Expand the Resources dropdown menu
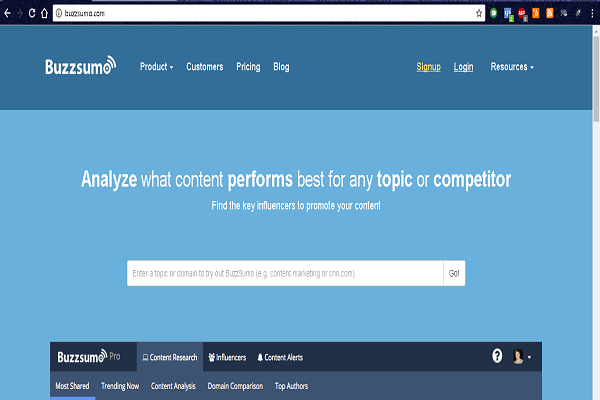This screenshot has width=600, height=400. tap(512, 67)
